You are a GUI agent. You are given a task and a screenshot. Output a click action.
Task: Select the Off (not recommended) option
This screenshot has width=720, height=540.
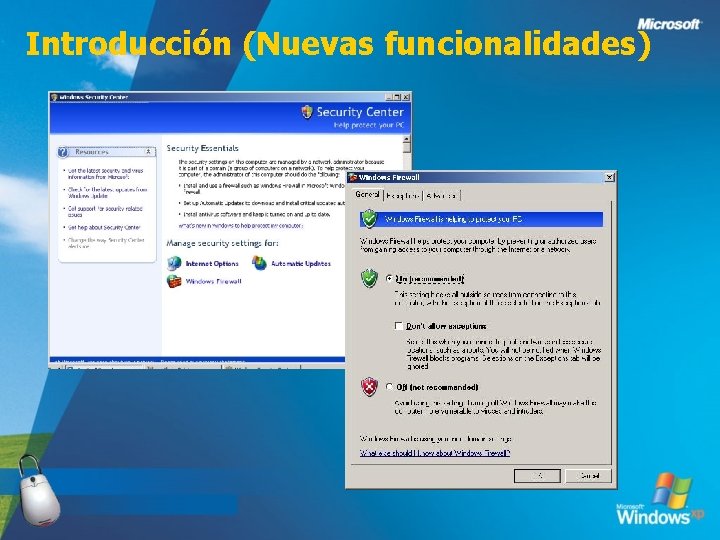(x=389, y=387)
